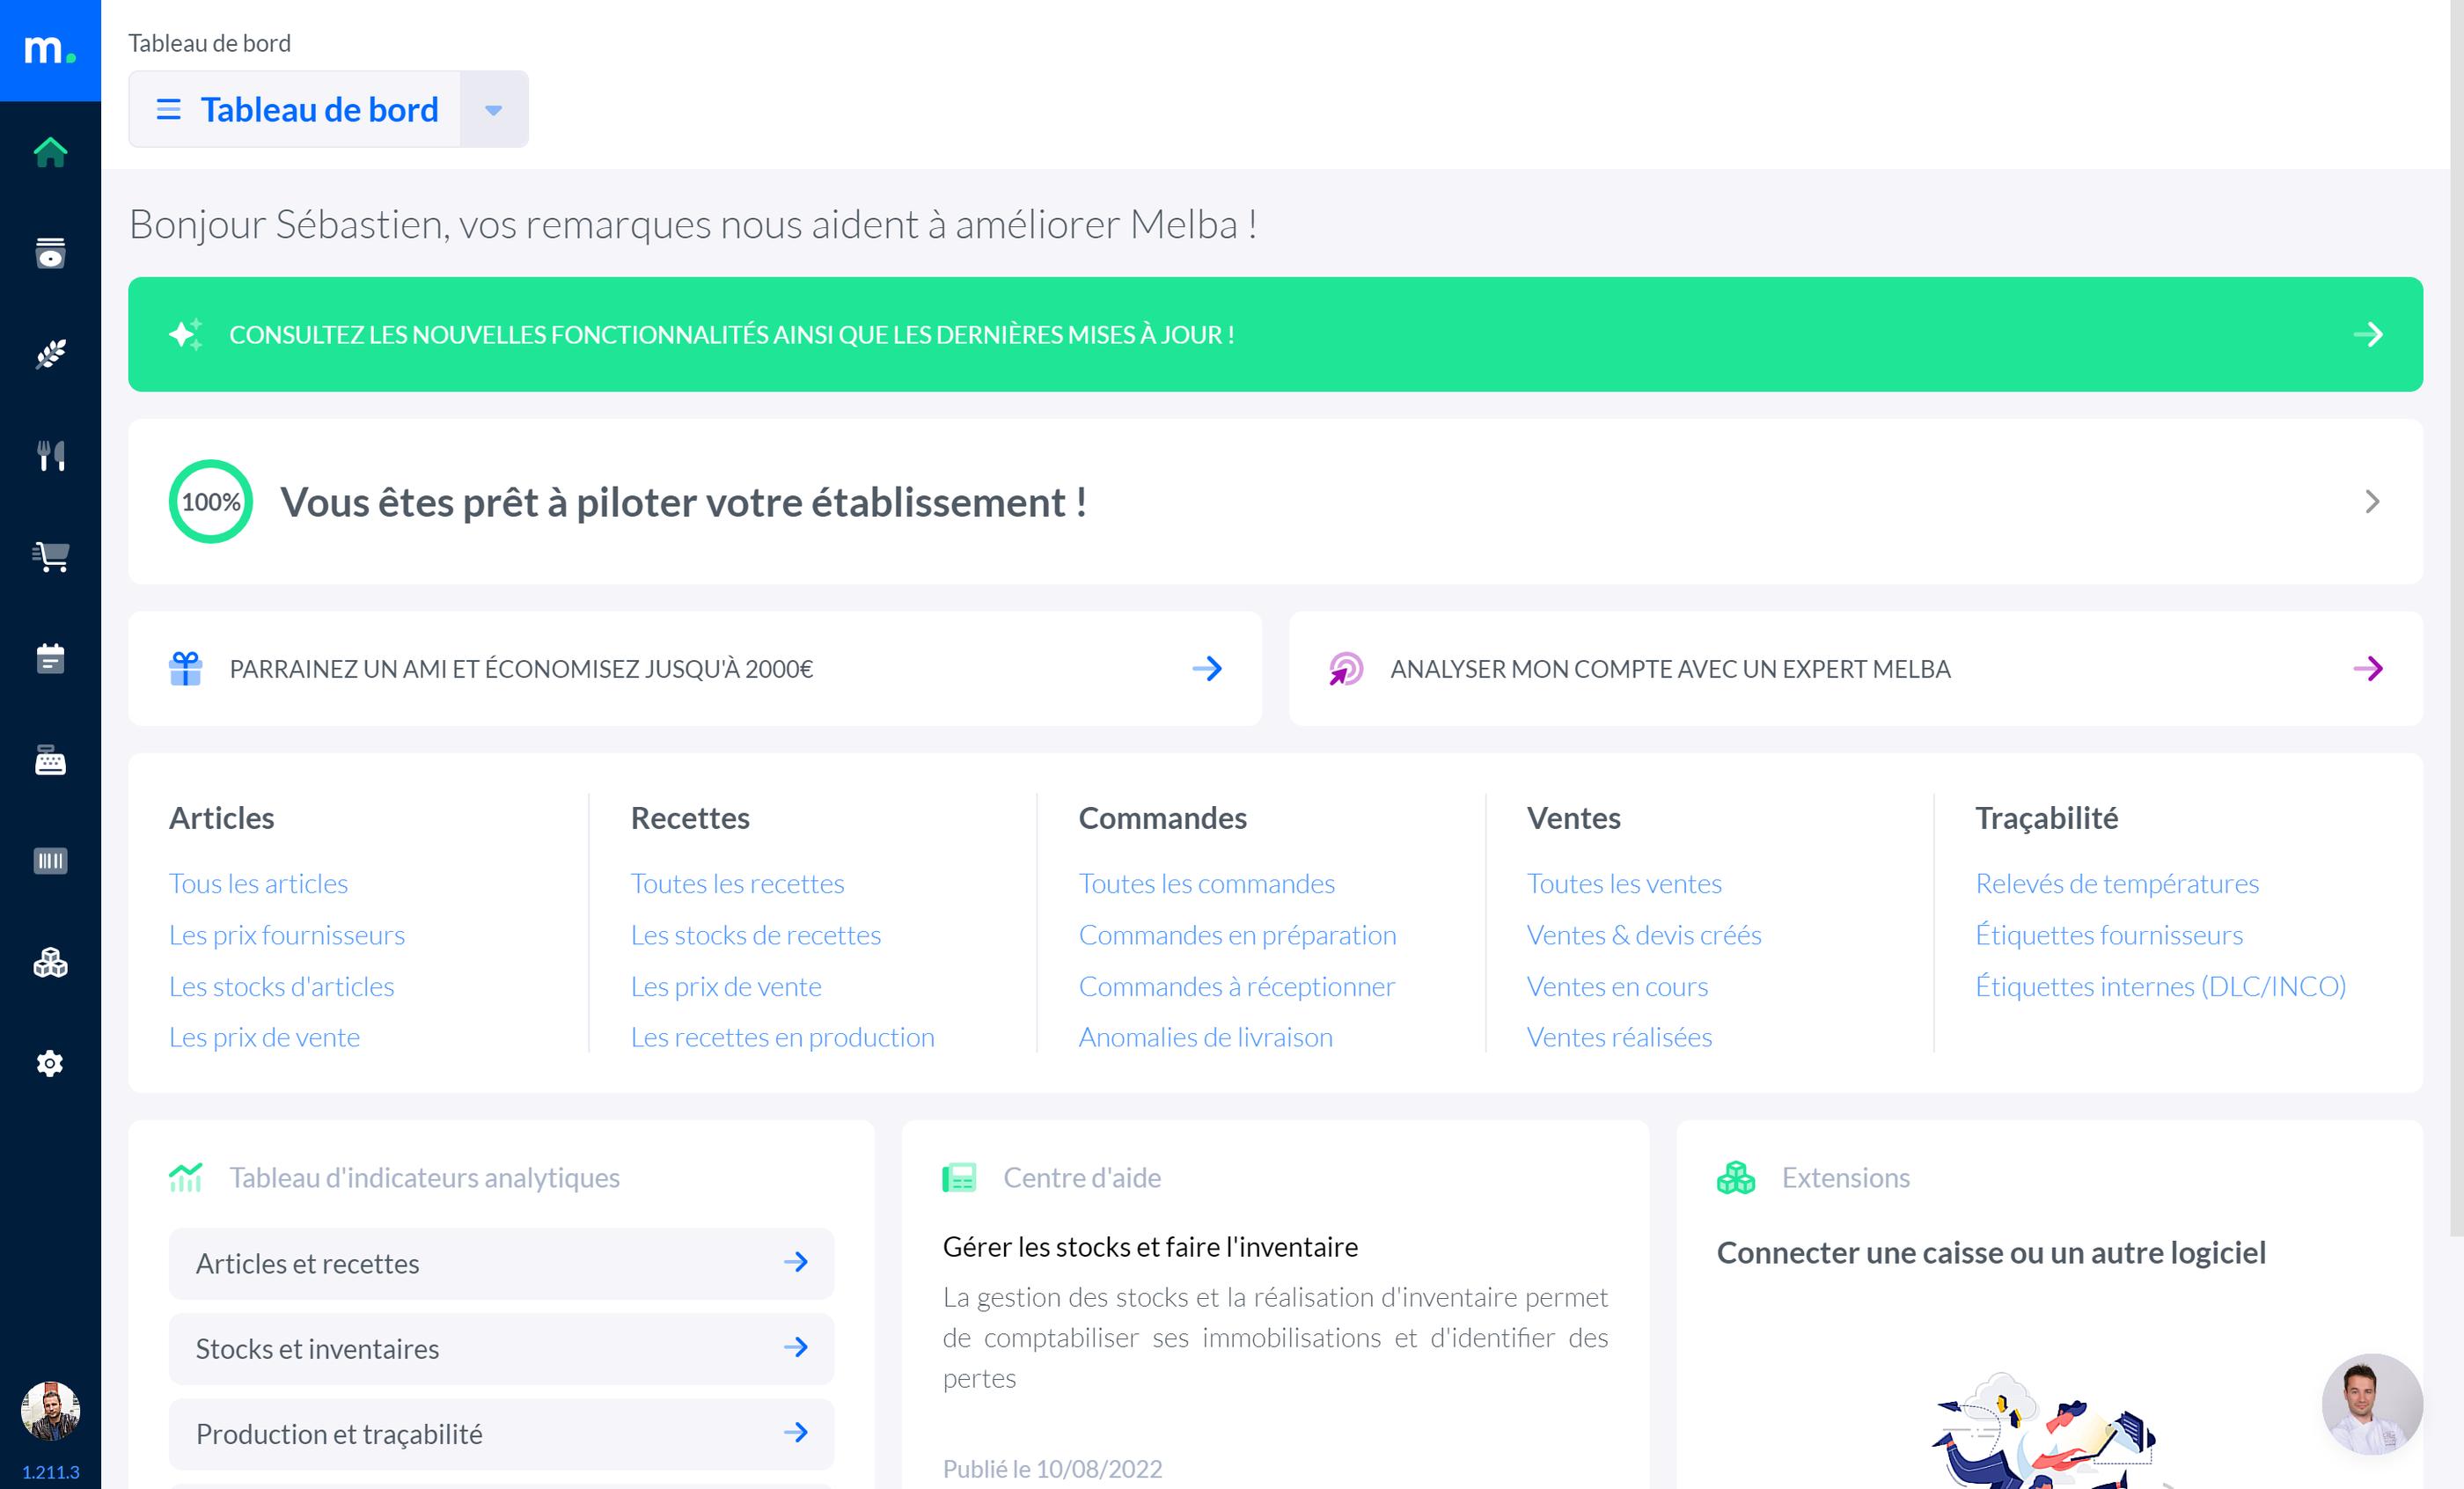Click the blue arrow on referral card
Image resolution: width=2464 pixels, height=1489 pixels.
(x=1208, y=668)
